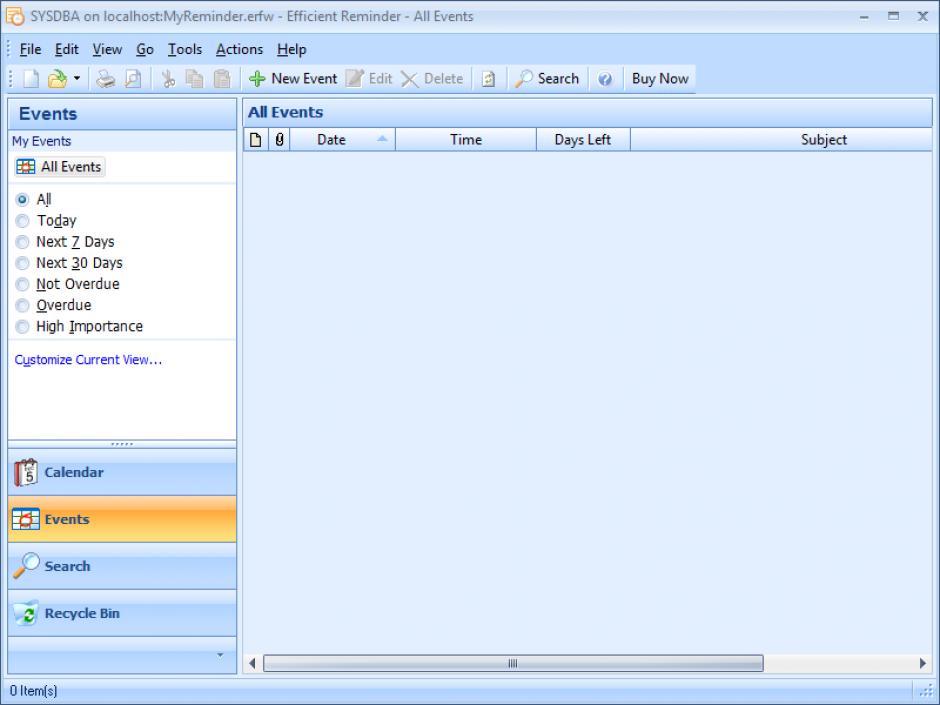
Task: Click the horizontal scrollbar thumb
Action: point(512,664)
